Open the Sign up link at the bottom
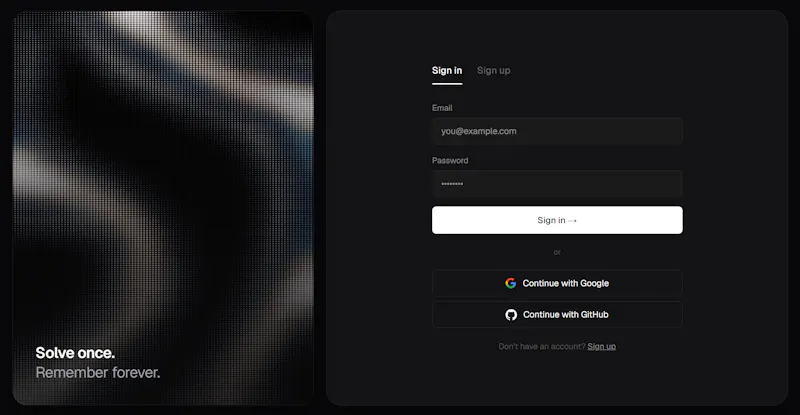This screenshot has height=415, width=800. point(602,347)
